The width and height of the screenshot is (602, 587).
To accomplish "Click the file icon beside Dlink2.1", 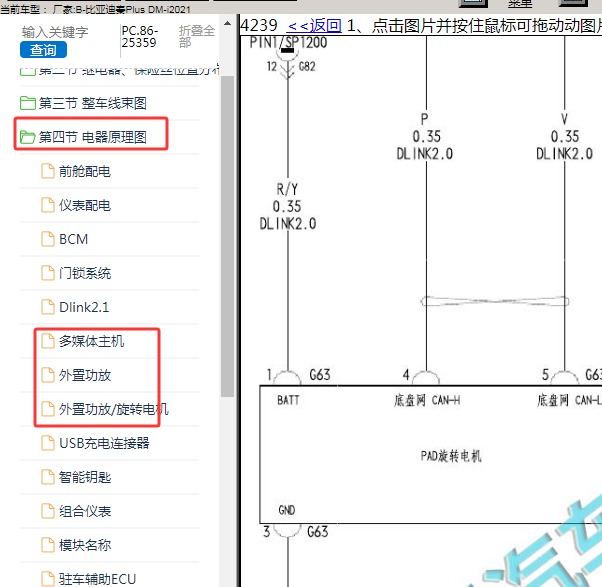I will [x=48, y=307].
